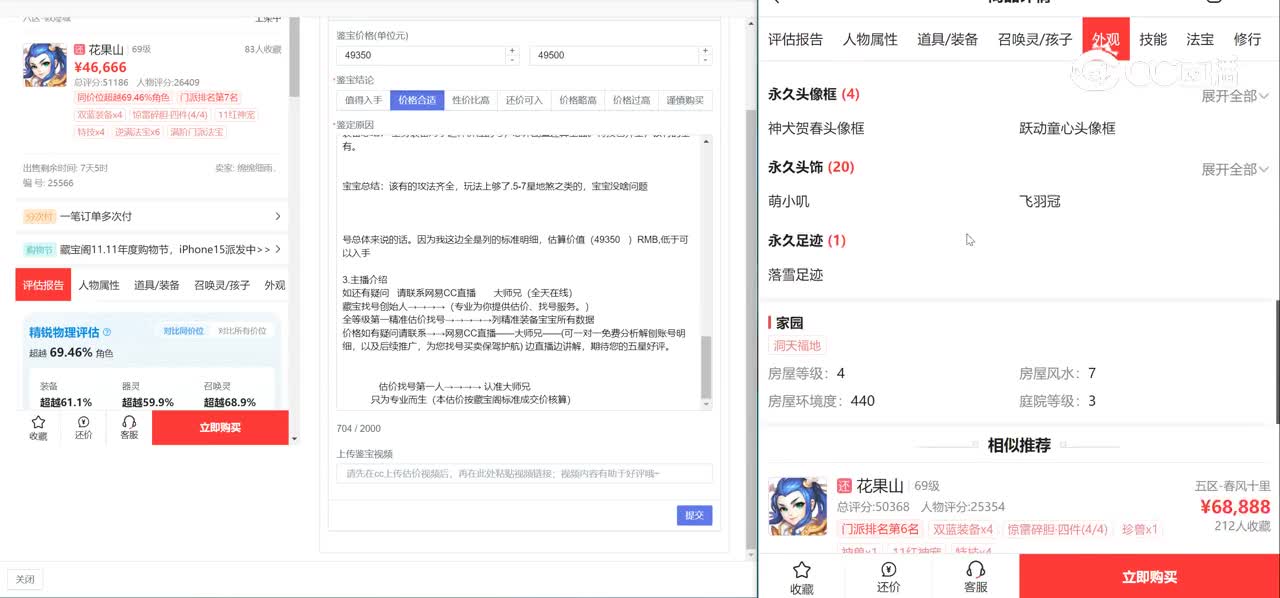The image size is (1280, 598).
Task: Expand all 永久头饰 items
Action: tap(1234, 169)
